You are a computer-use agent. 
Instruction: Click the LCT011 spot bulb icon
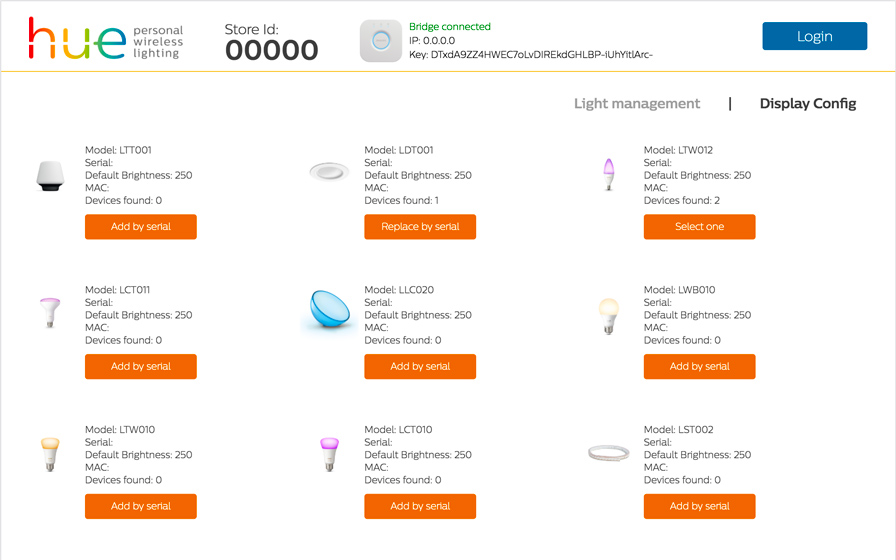click(x=50, y=313)
